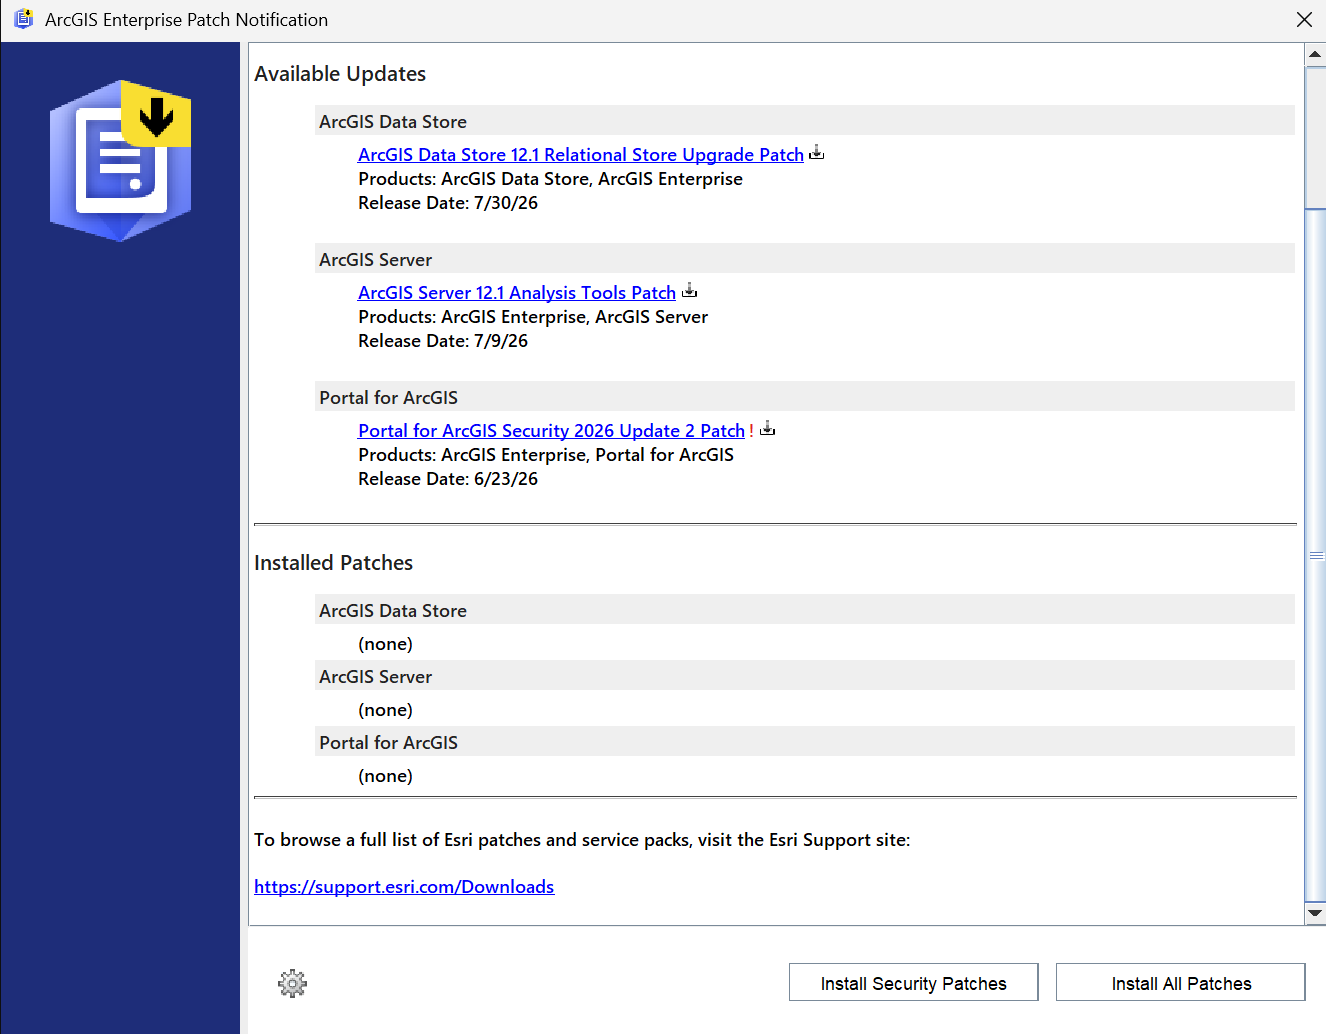Click 'Release Date: 6/23/26' text
The height and width of the screenshot is (1034, 1326).
448,479
